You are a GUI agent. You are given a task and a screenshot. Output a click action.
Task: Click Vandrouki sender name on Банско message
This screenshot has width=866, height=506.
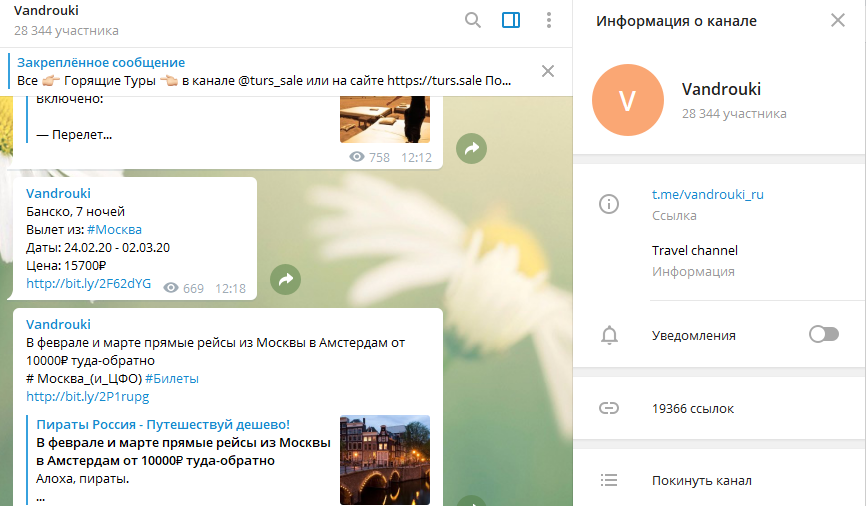point(58,193)
